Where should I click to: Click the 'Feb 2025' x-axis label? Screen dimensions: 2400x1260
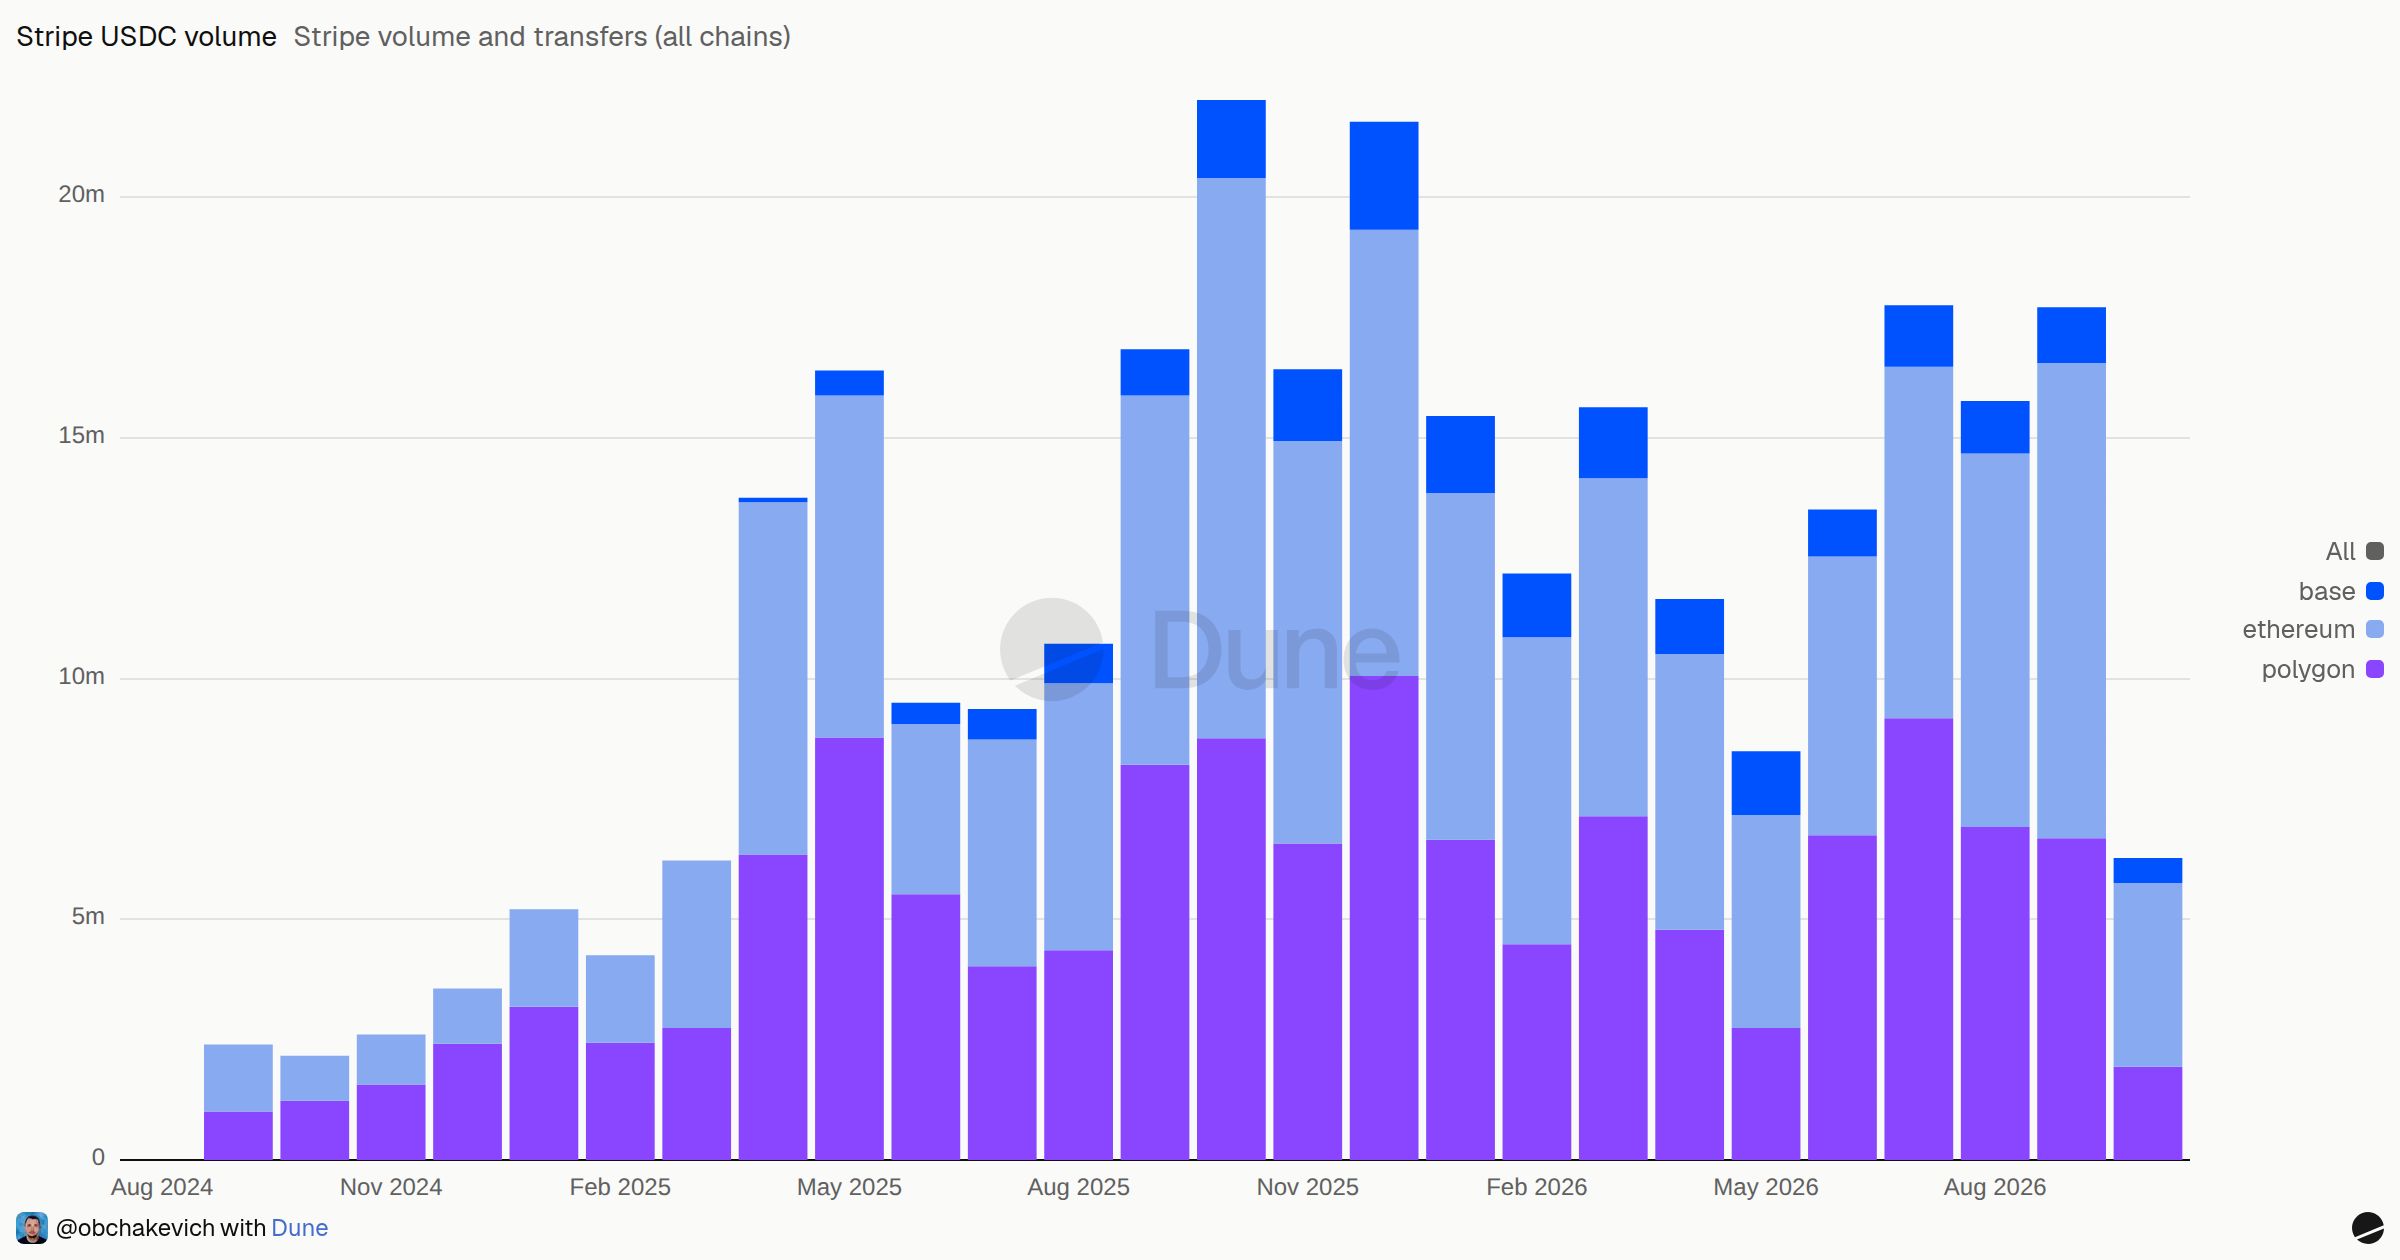point(620,1187)
